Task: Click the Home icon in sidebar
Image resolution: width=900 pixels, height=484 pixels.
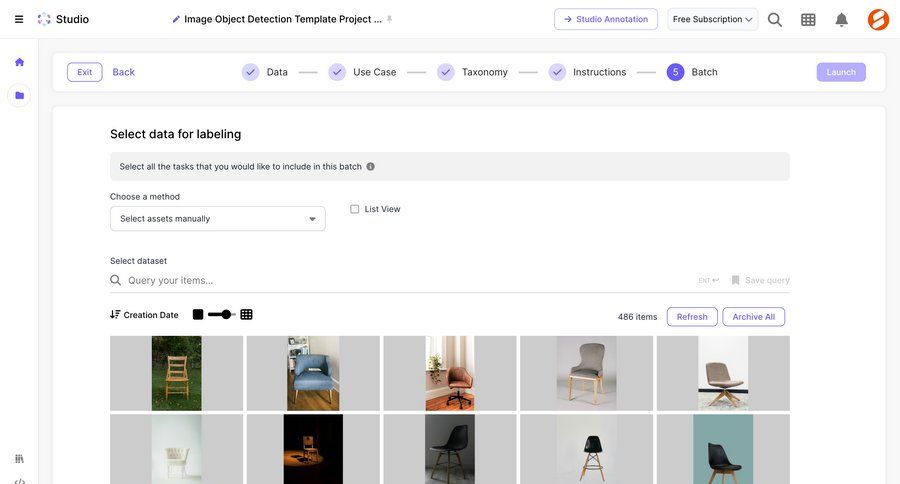Action: coord(19,62)
